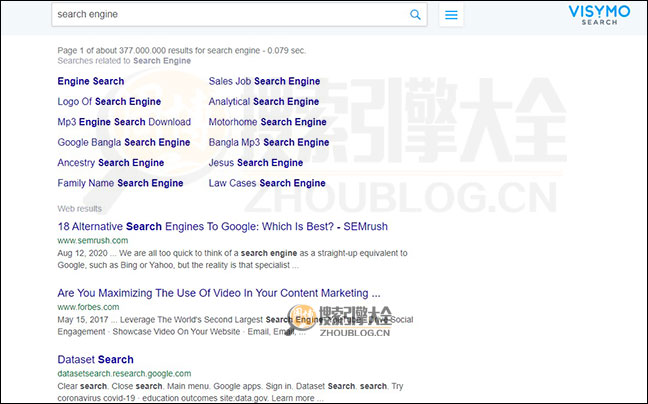
Task: Open Are You Maximizing Video result title
Action: (x=219, y=293)
